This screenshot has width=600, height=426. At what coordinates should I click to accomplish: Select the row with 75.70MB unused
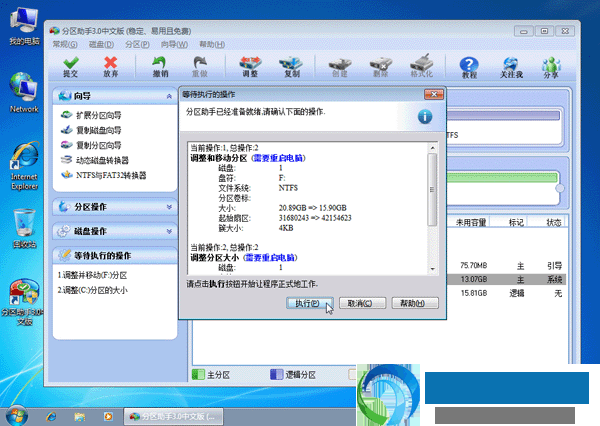tap(507, 266)
